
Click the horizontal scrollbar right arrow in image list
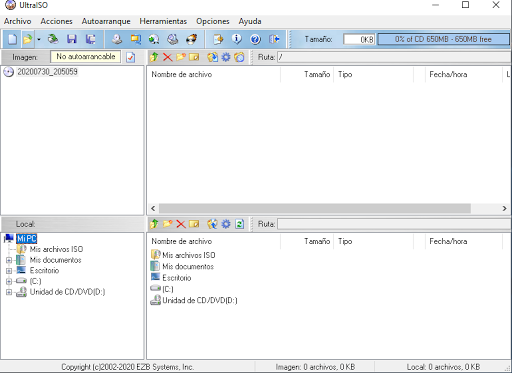pyautogui.click(x=504, y=209)
